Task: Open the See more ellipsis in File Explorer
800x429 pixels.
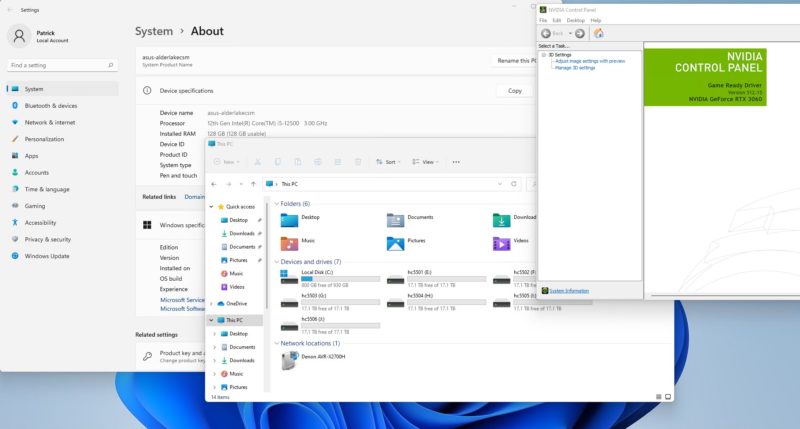Action: pyautogui.click(x=456, y=162)
